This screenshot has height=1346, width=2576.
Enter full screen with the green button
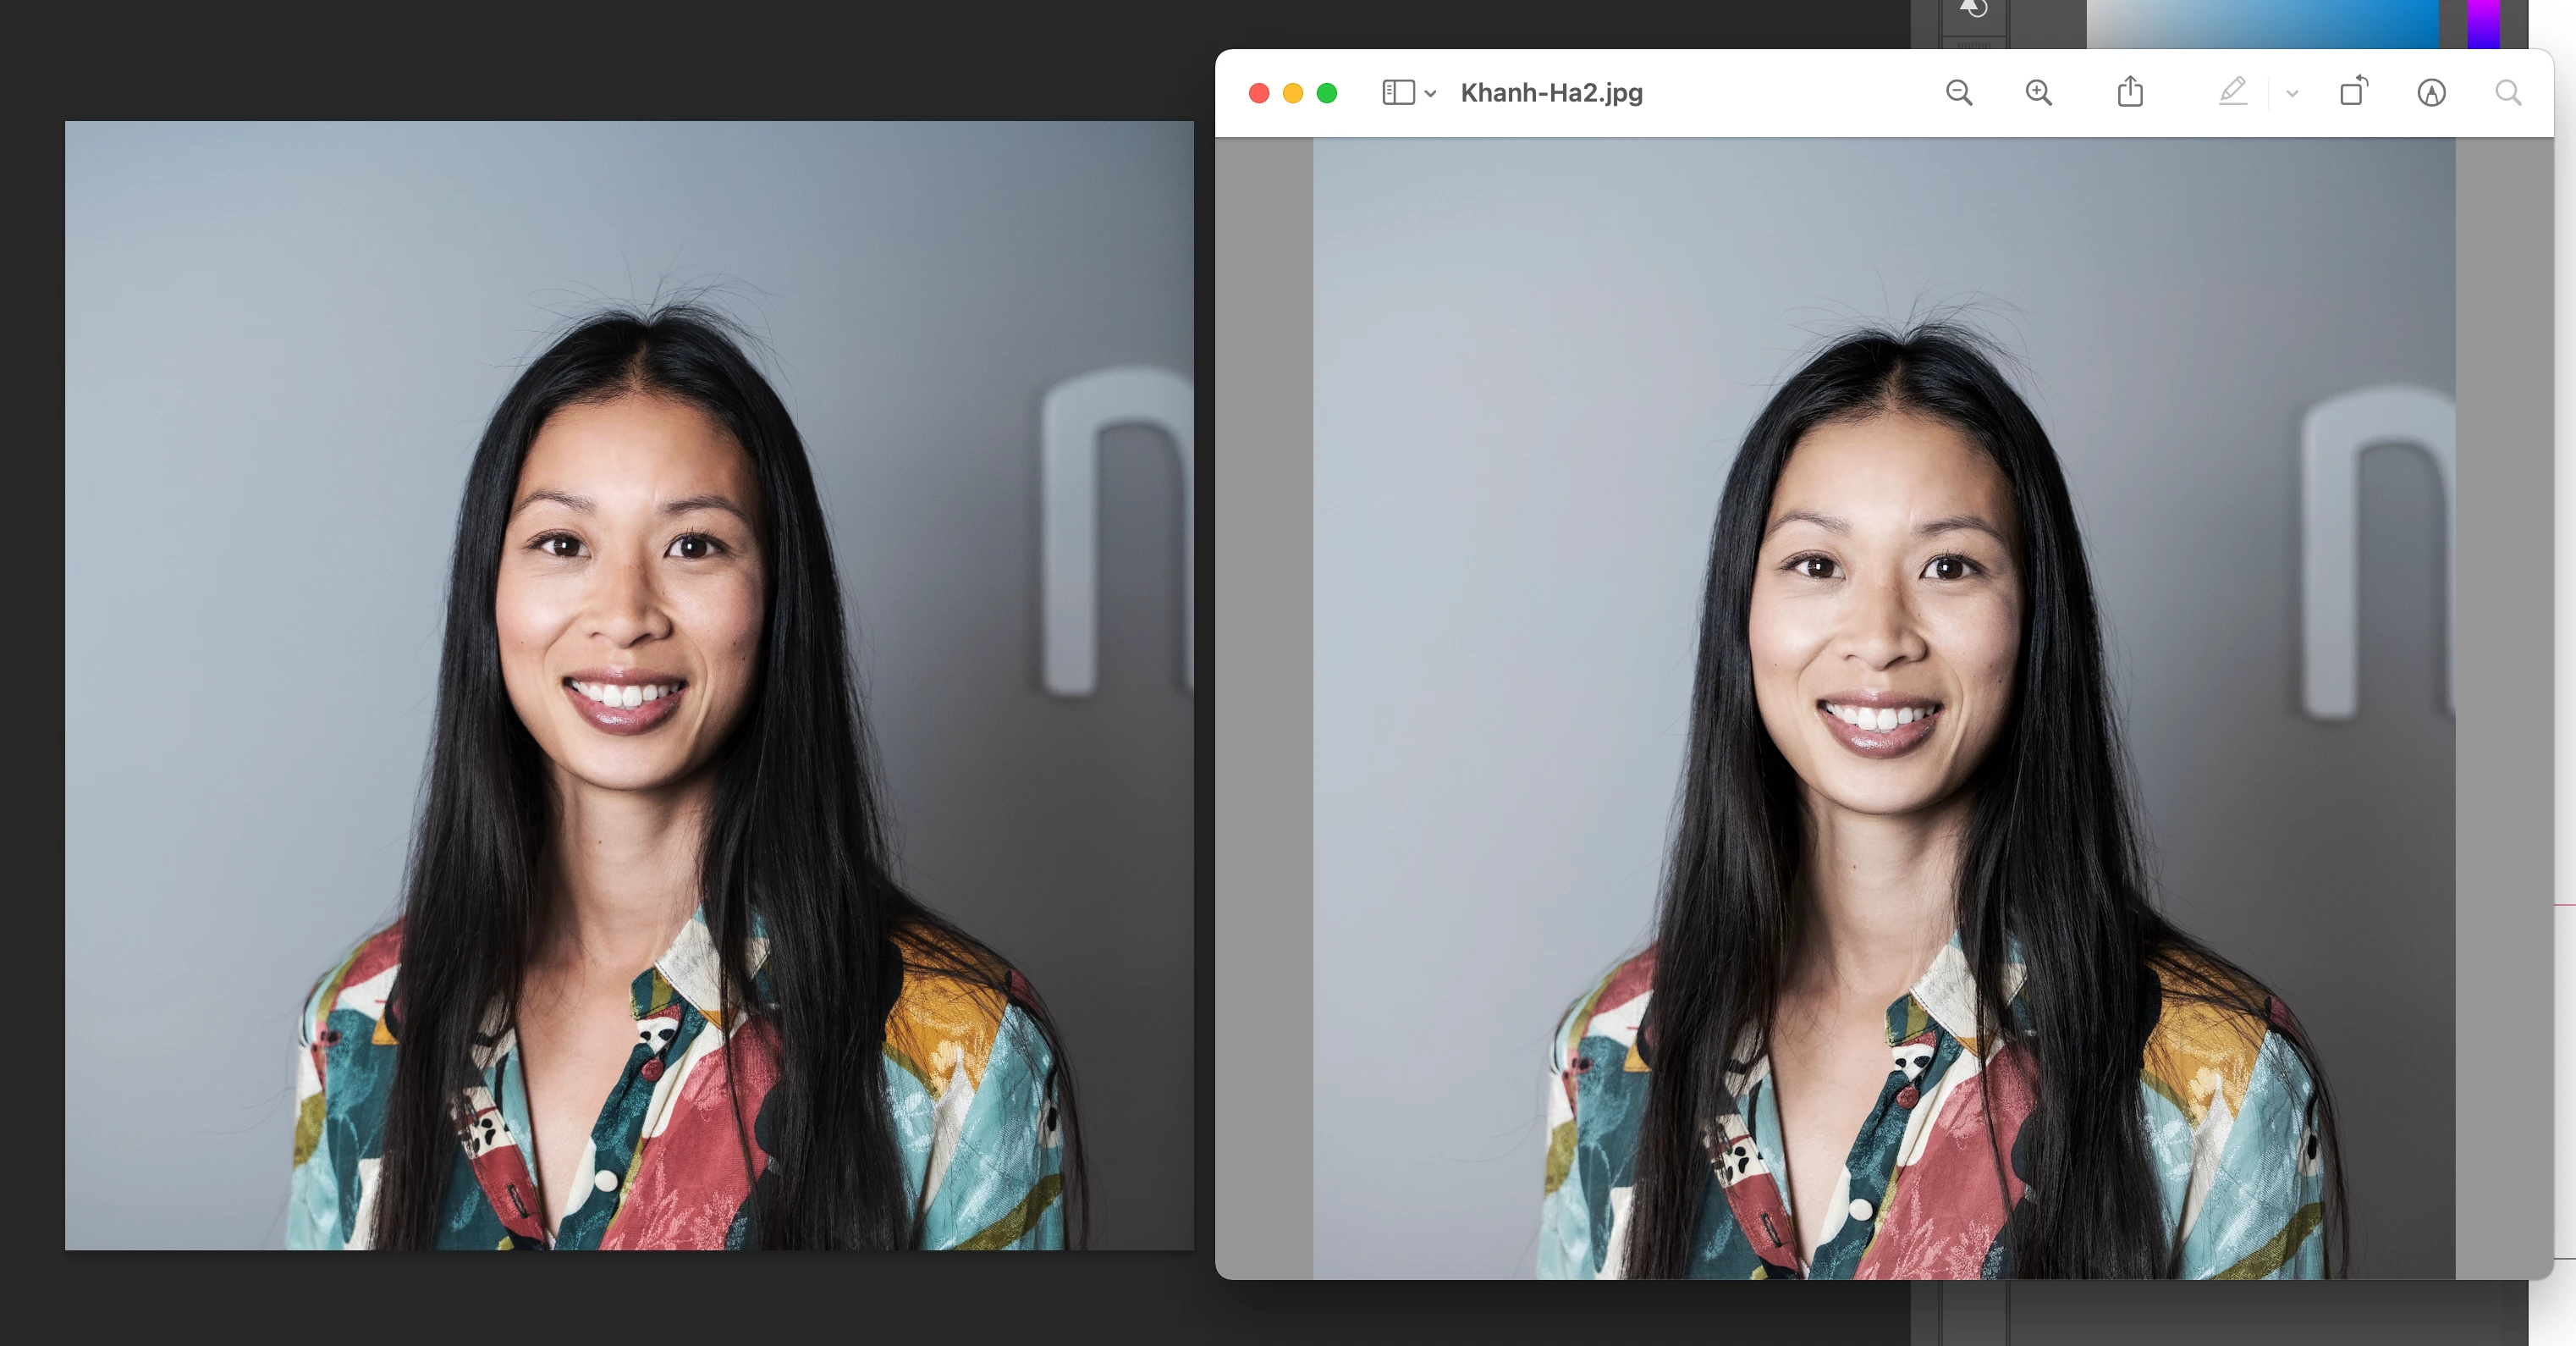[1327, 93]
